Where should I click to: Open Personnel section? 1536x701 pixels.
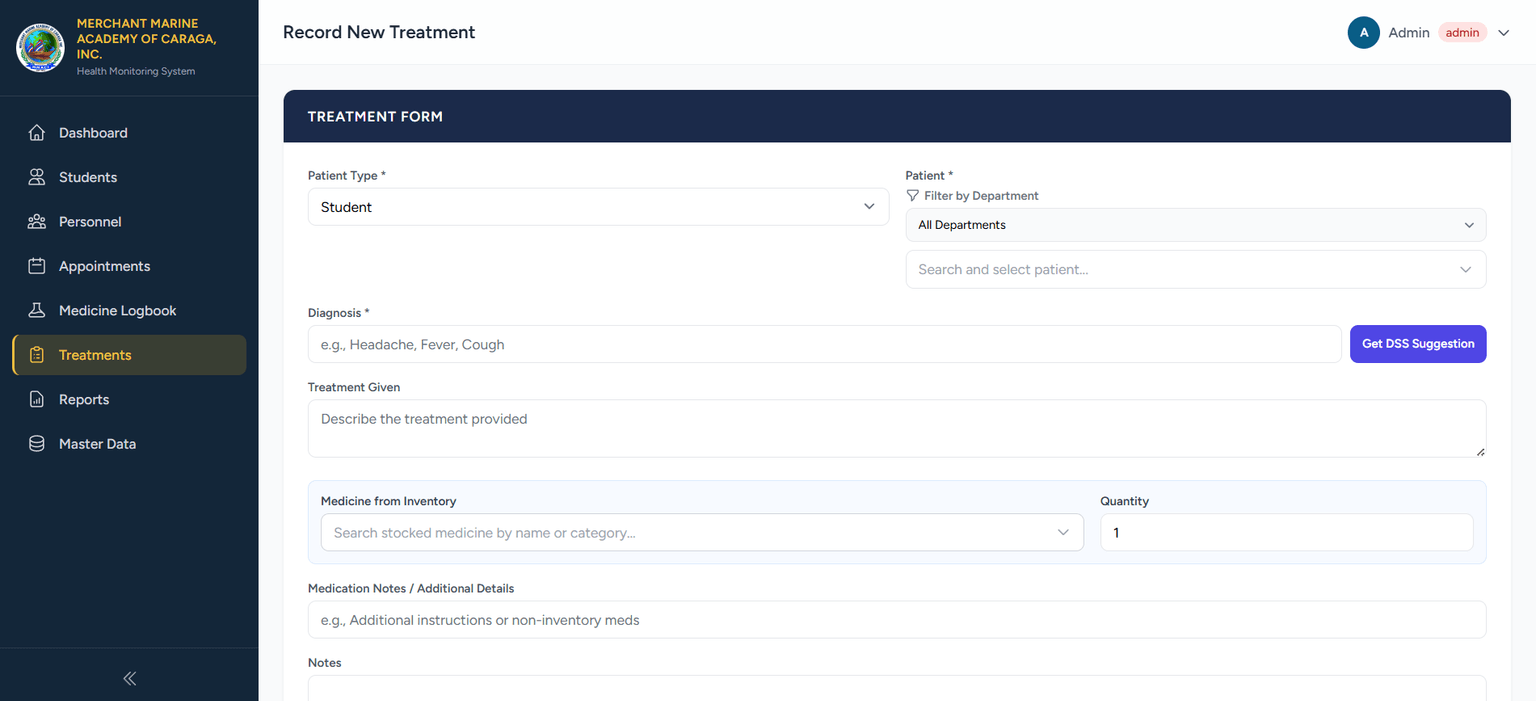click(x=129, y=222)
